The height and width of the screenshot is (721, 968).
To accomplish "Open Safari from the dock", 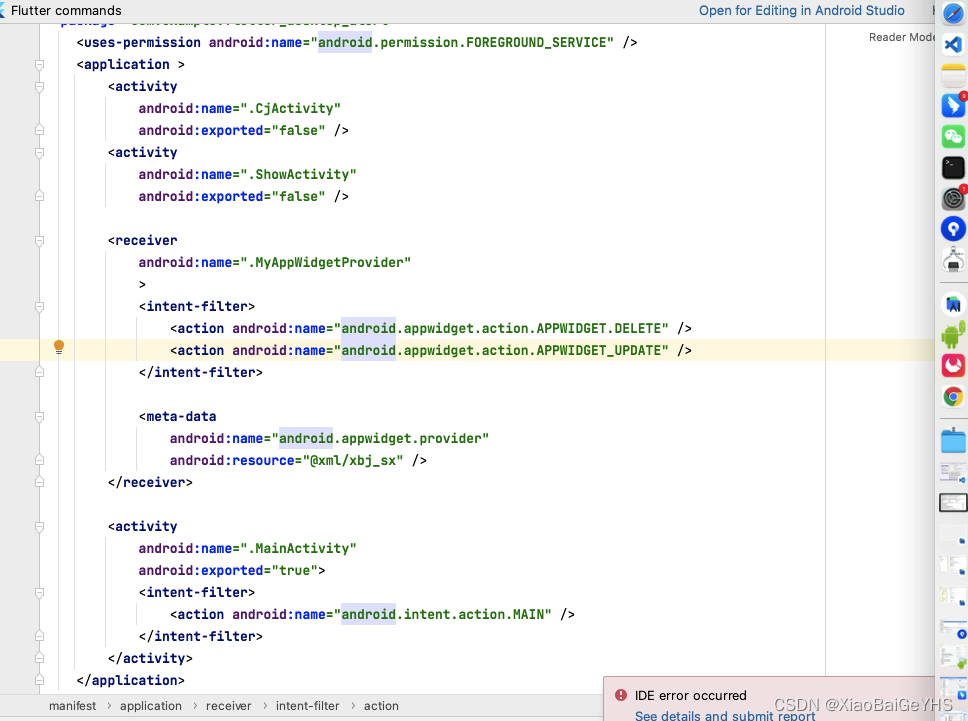I will pos(953,13).
